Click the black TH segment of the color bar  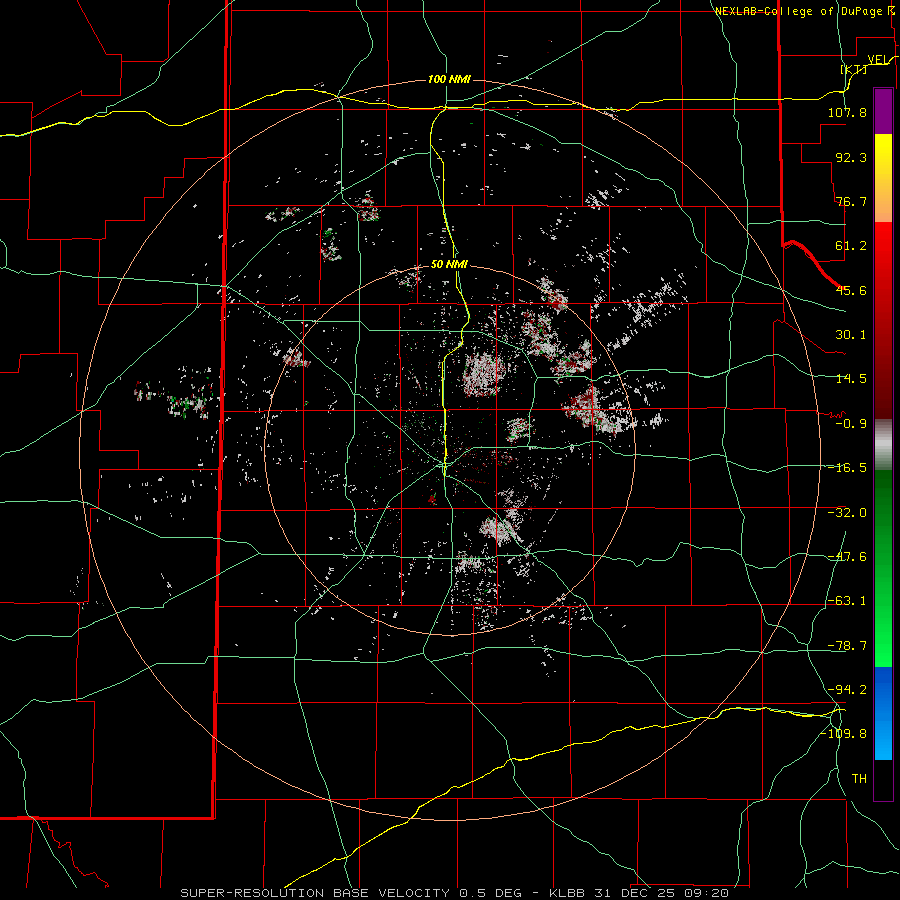point(883,779)
